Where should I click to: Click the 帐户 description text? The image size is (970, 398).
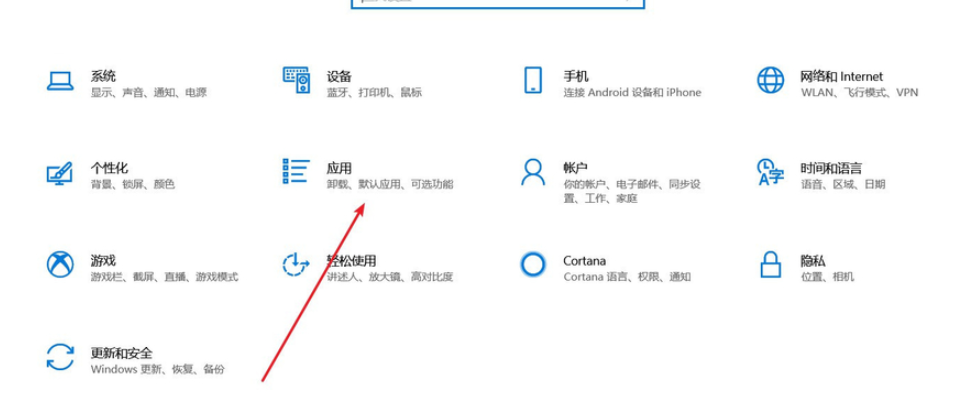[x=632, y=191]
